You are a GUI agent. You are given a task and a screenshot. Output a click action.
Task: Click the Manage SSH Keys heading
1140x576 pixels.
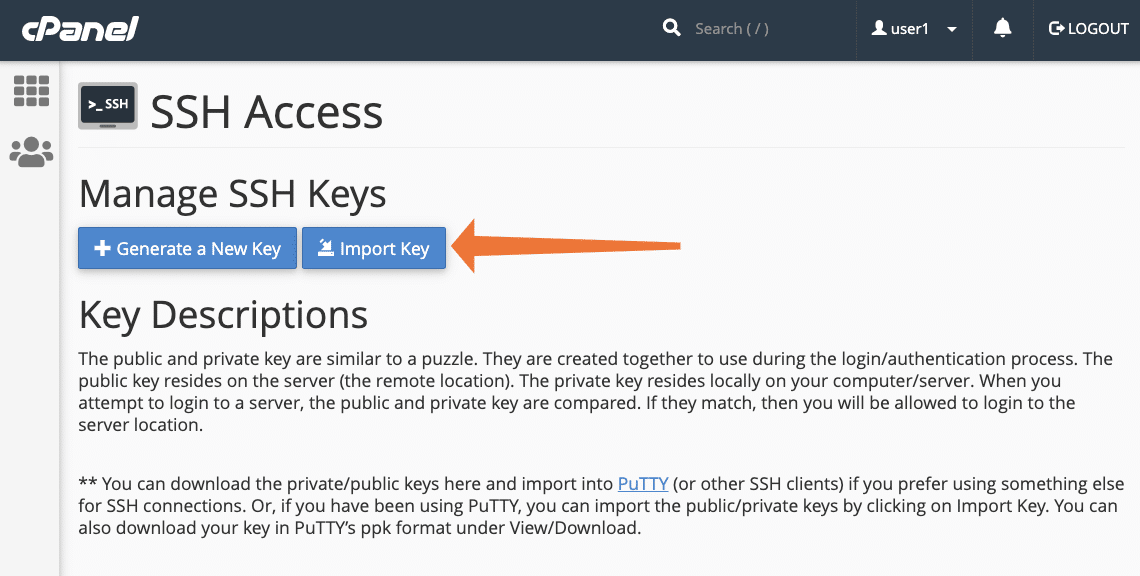tap(232, 194)
